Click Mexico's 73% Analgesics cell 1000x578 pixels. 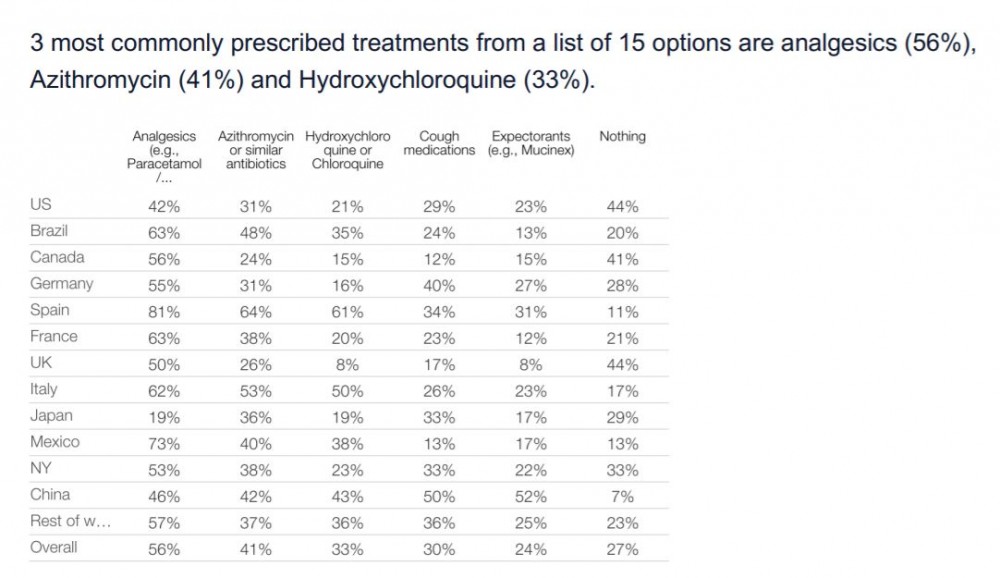click(164, 443)
